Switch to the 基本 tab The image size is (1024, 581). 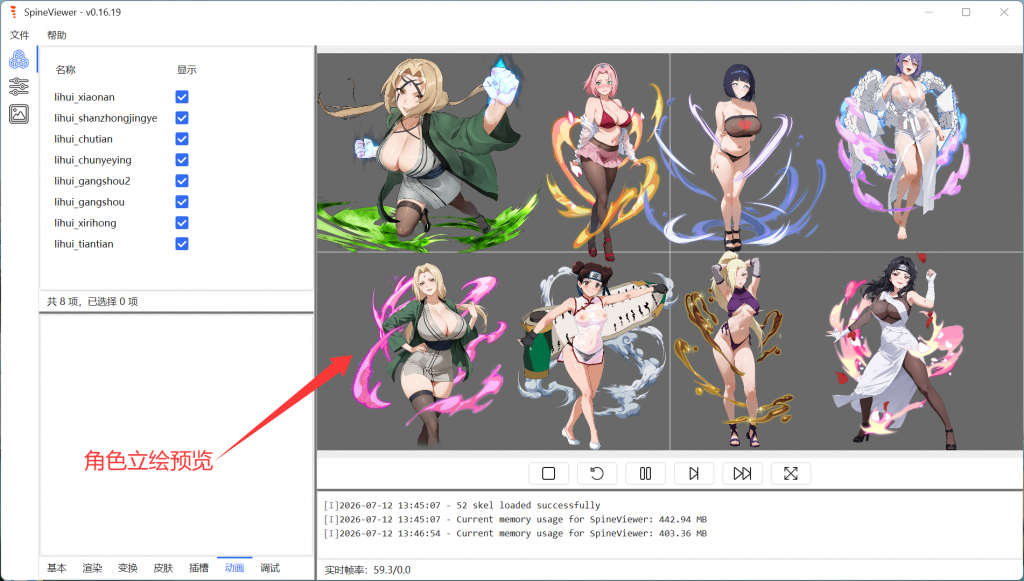(57, 568)
